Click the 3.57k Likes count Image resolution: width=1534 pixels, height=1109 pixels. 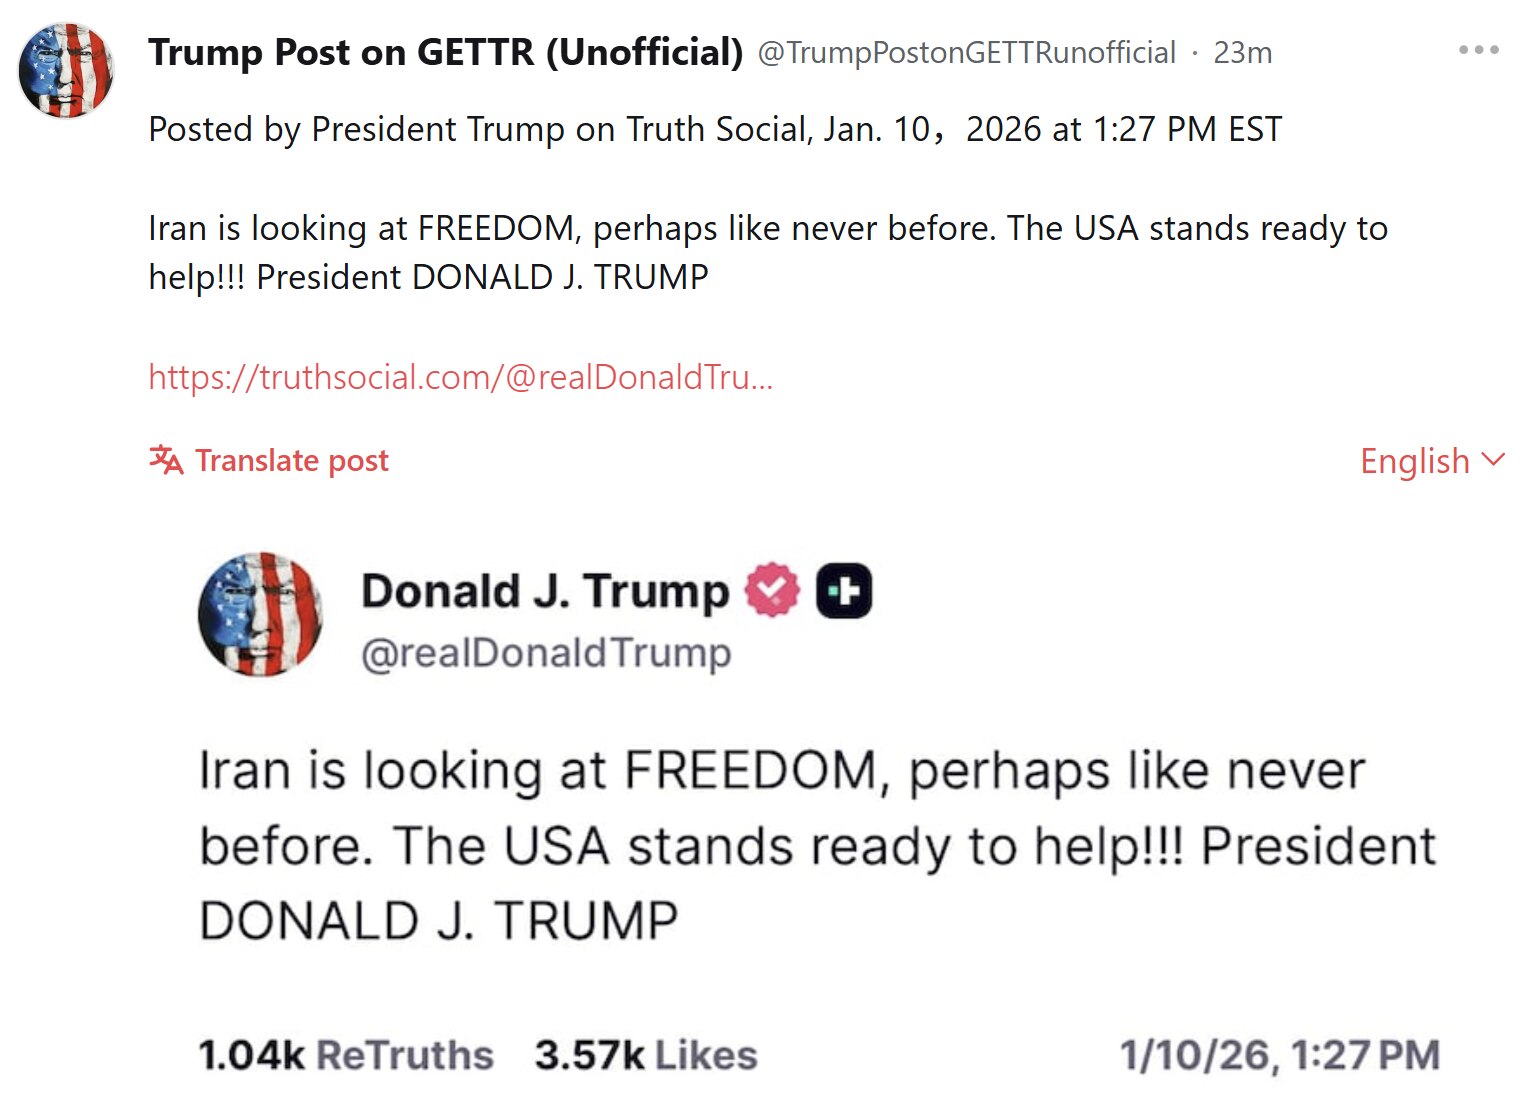pyautogui.click(x=646, y=1055)
